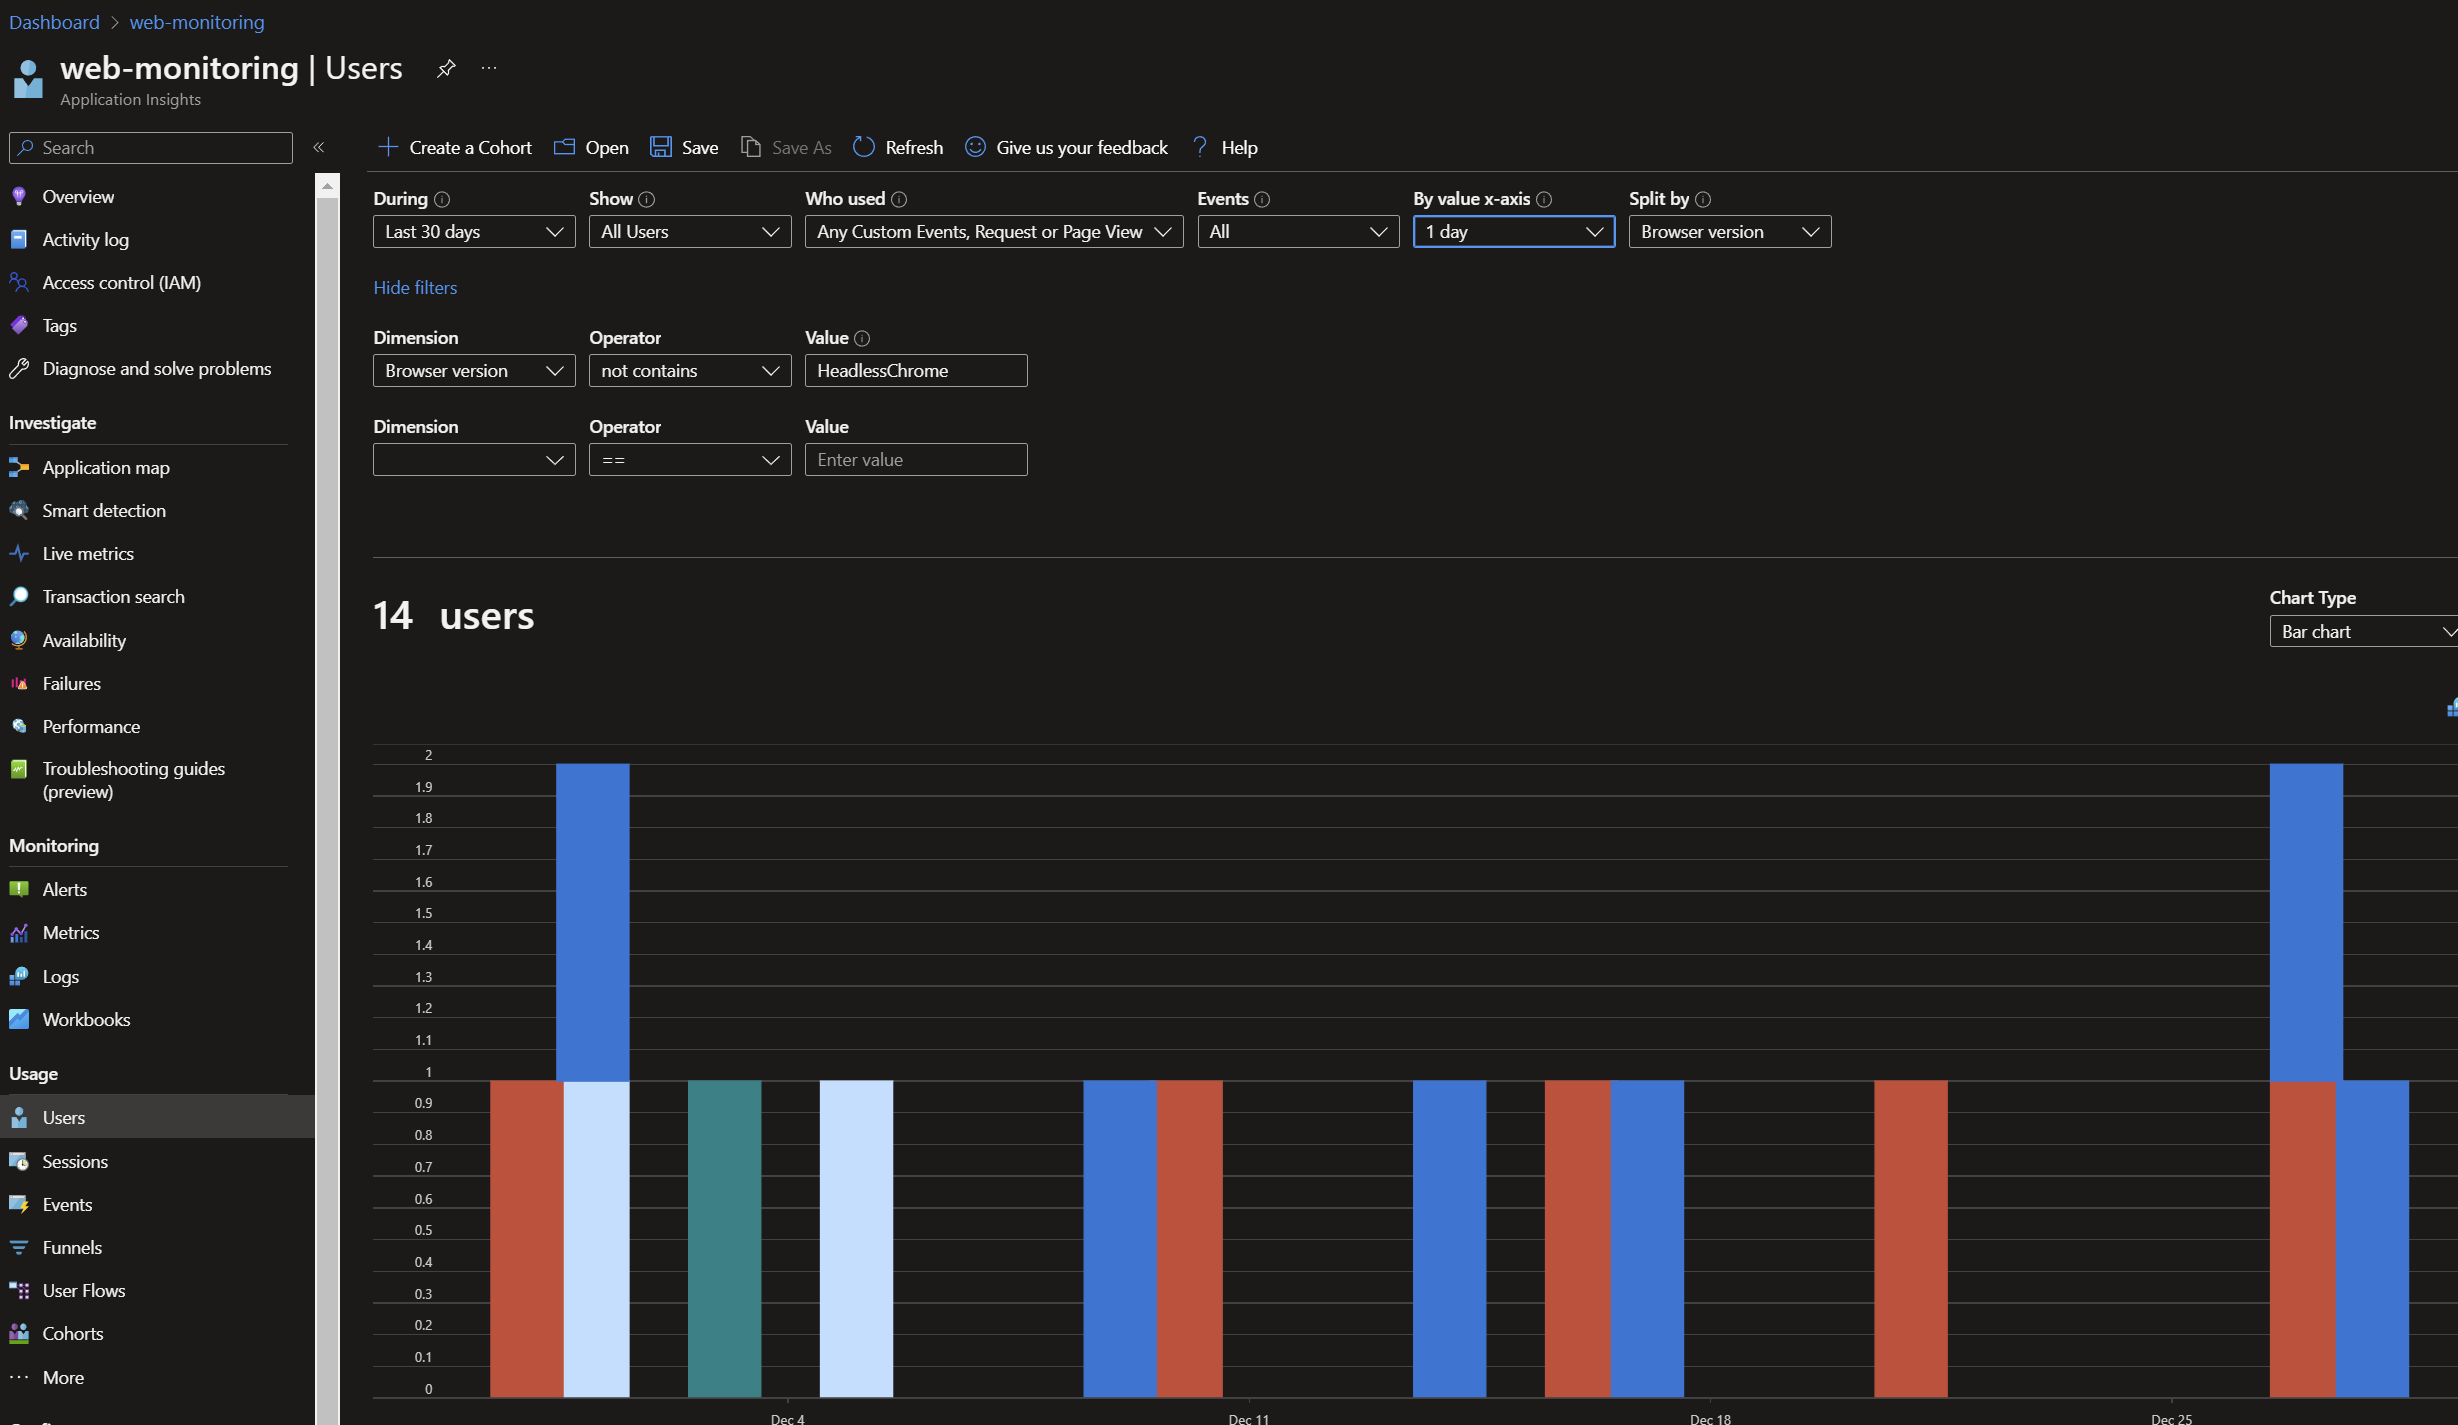This screenshot has width=2458, height=1425.
Task: Pin the Users blade to dashboard
Action: (446, 68)
